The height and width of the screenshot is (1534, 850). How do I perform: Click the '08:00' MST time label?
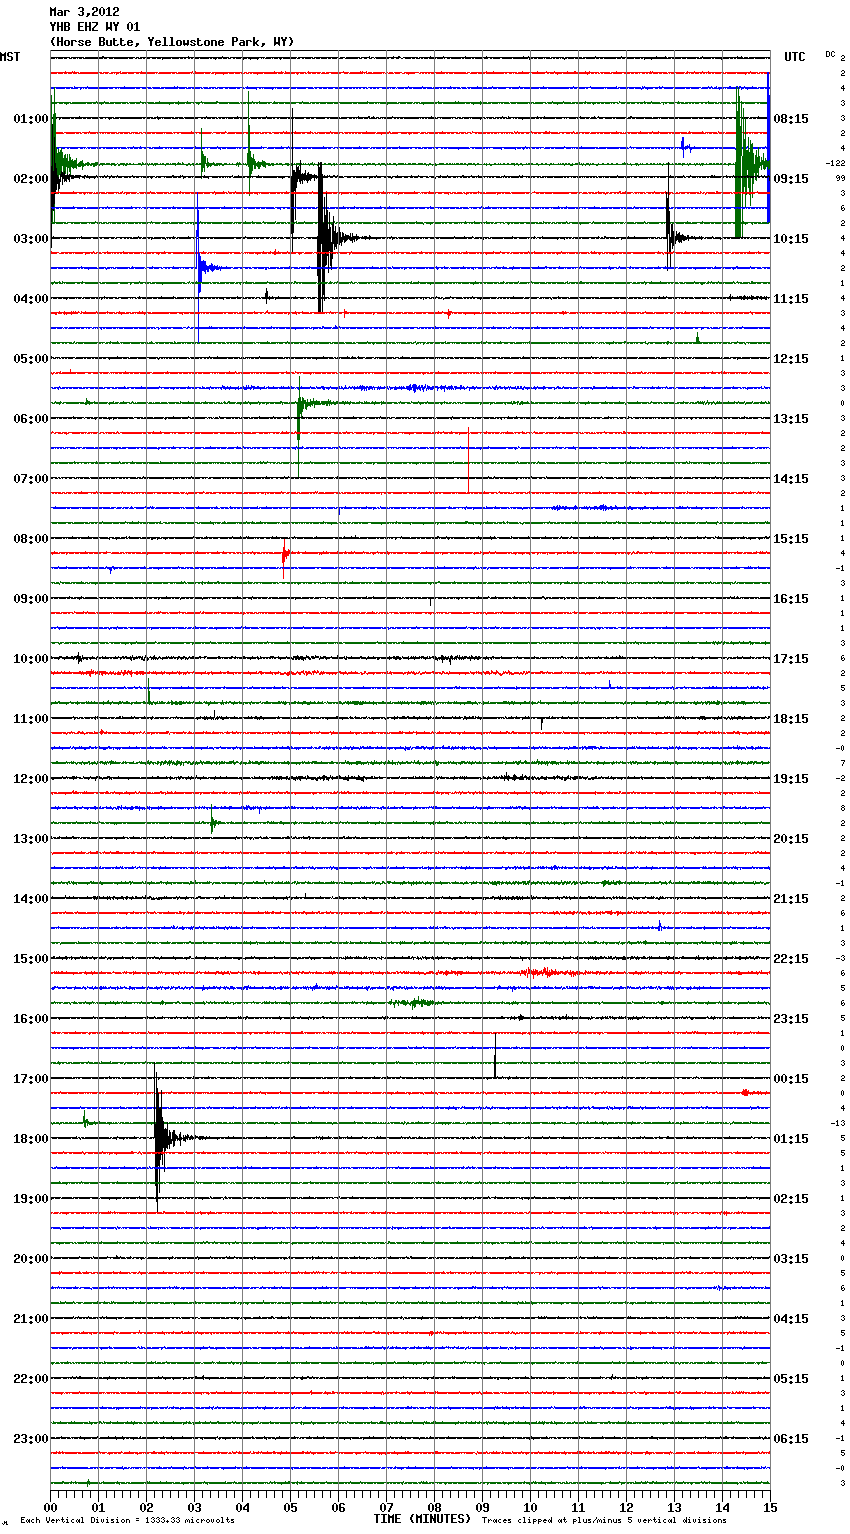(31, 539)
